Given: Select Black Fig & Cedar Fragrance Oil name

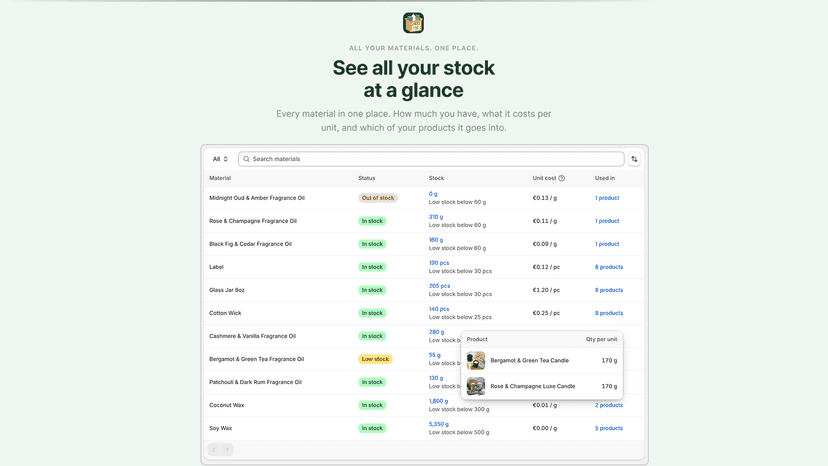Looking at the screenshot, I should click(x=251, y=244).
